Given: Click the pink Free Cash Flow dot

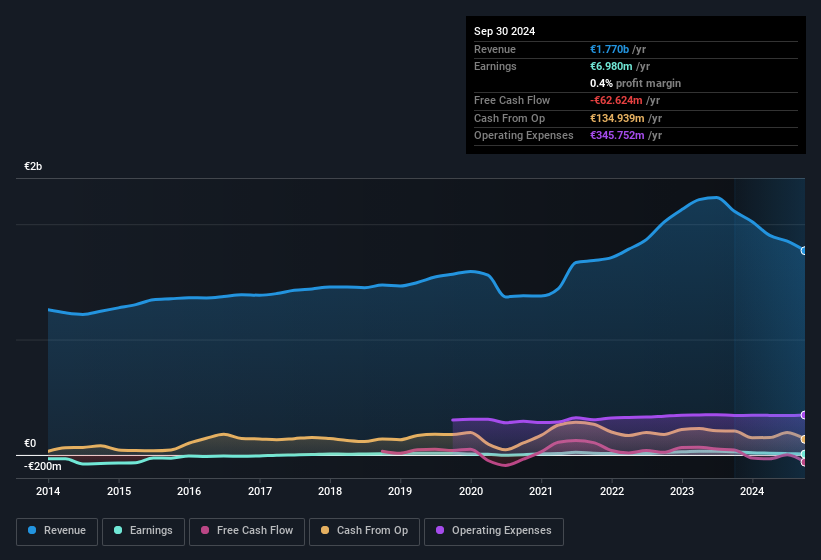Looking at the screenshot, I should 206,531.
